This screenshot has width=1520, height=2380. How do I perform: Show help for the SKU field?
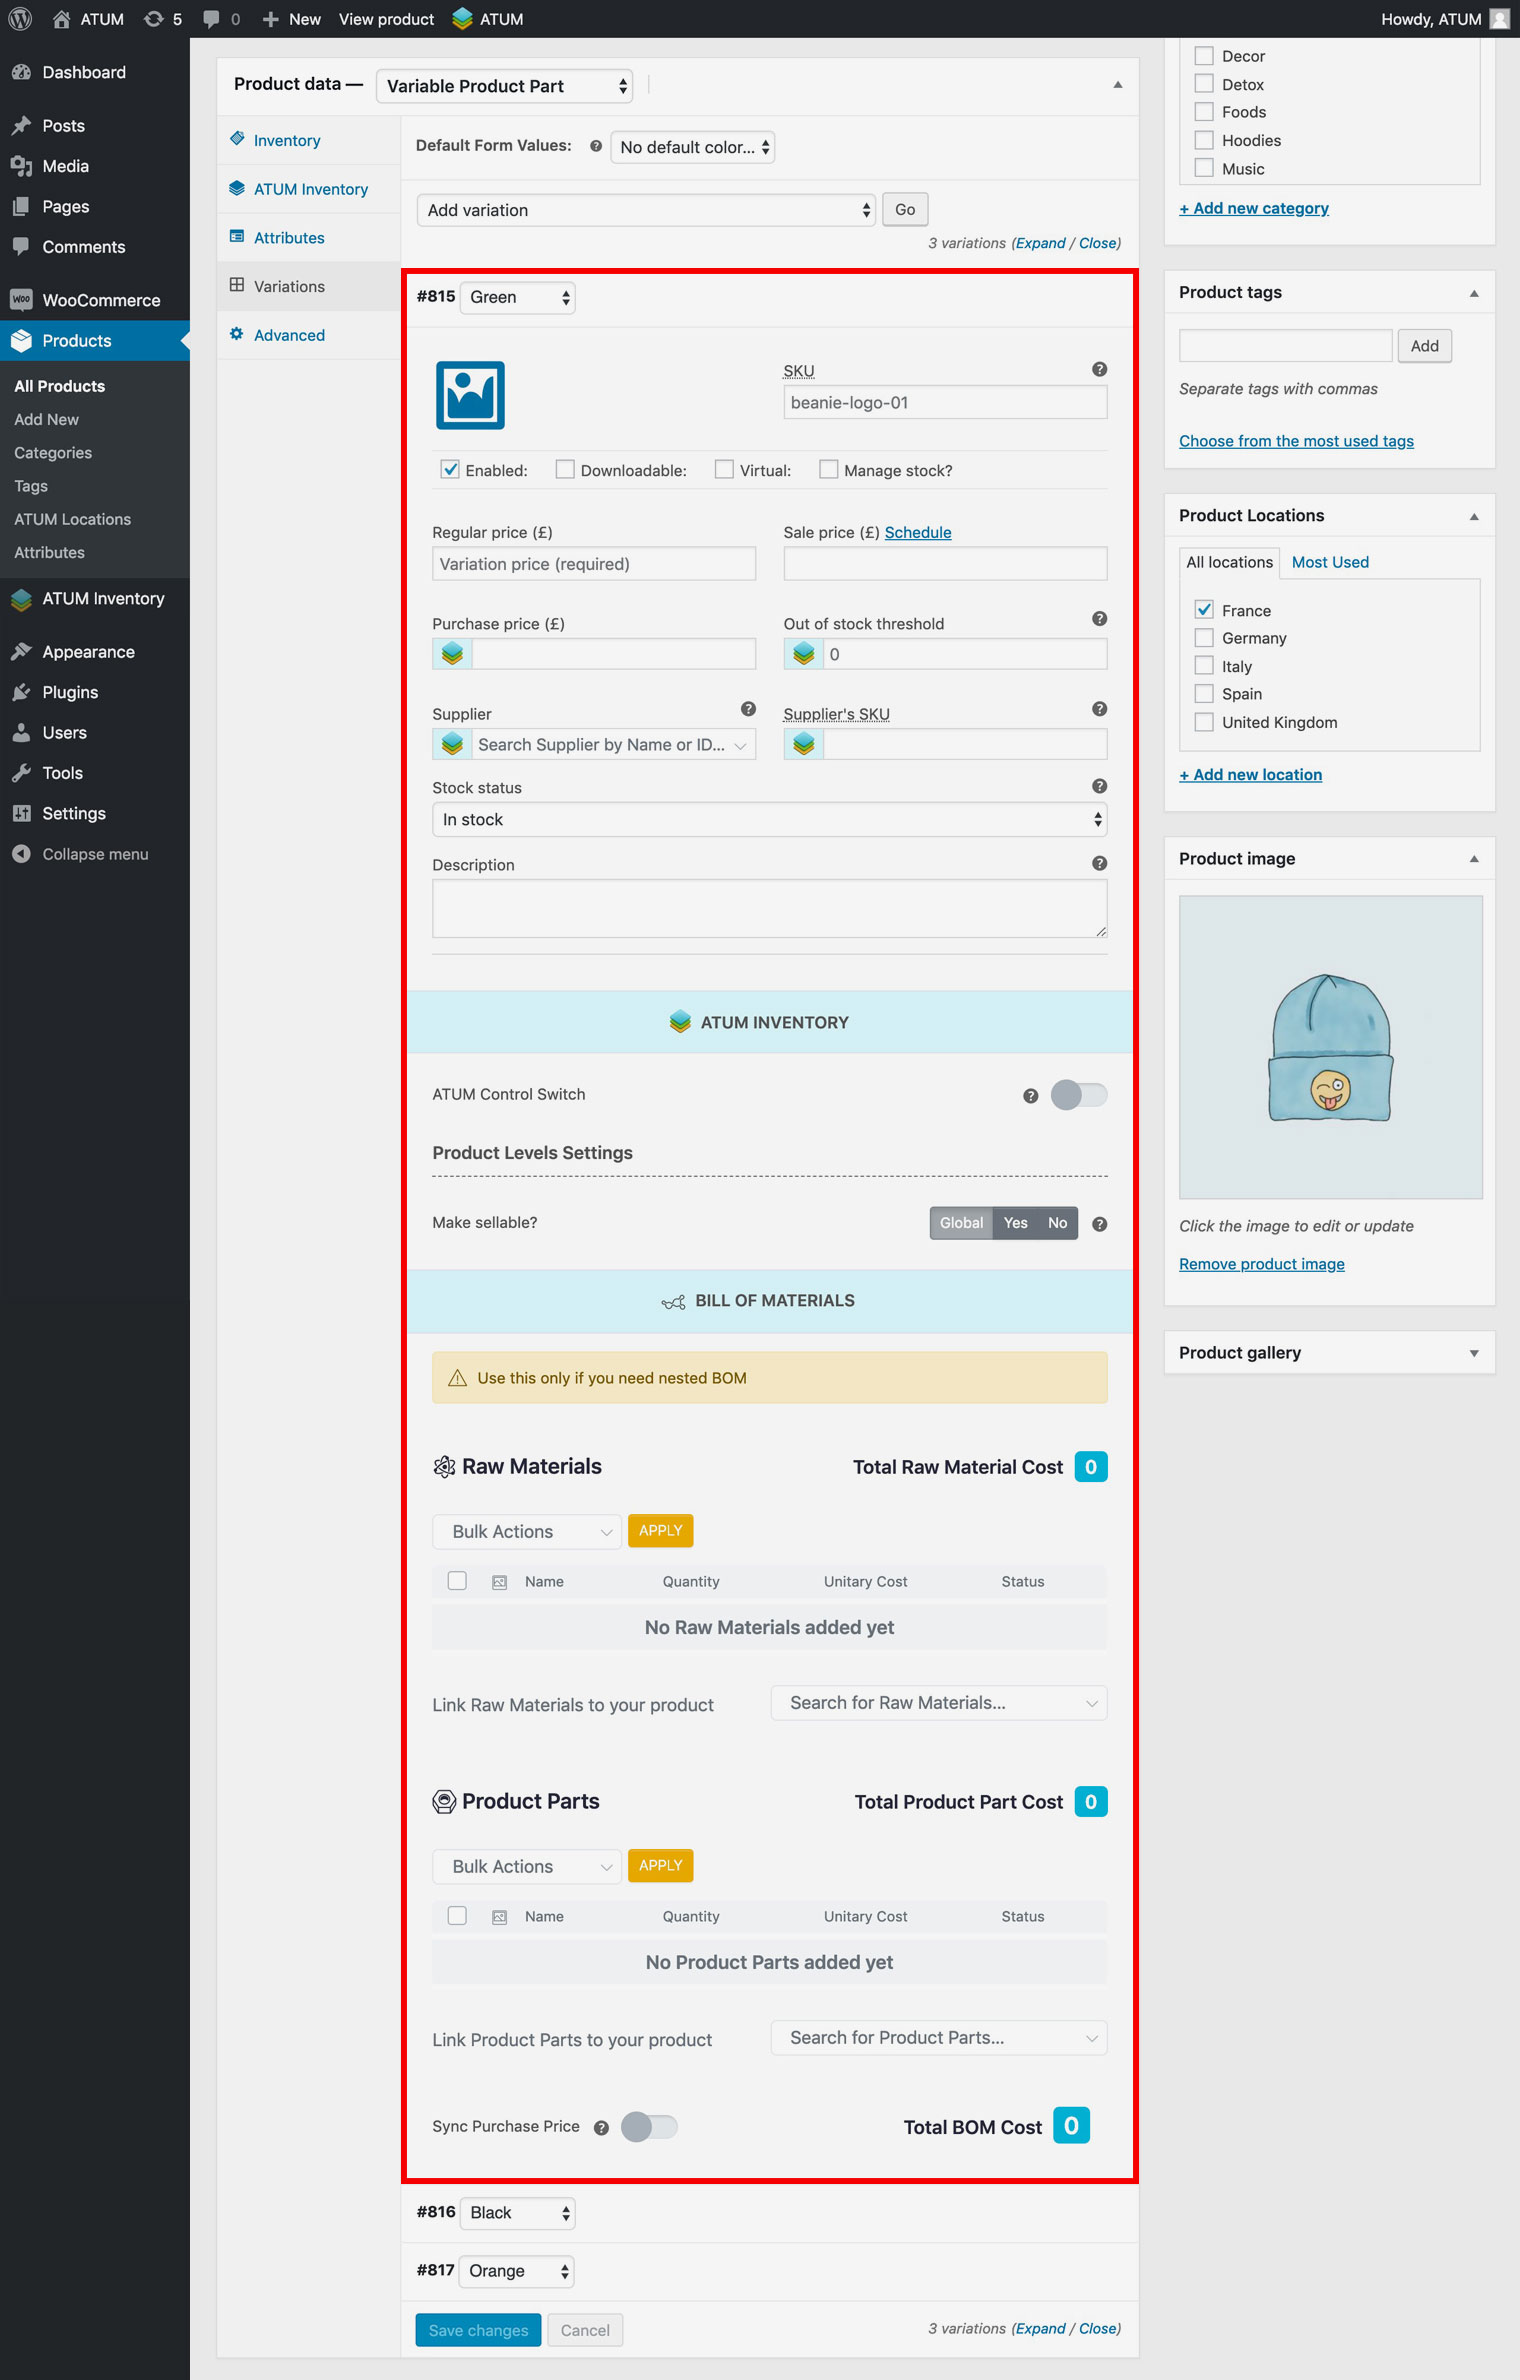click(1099, 369)
